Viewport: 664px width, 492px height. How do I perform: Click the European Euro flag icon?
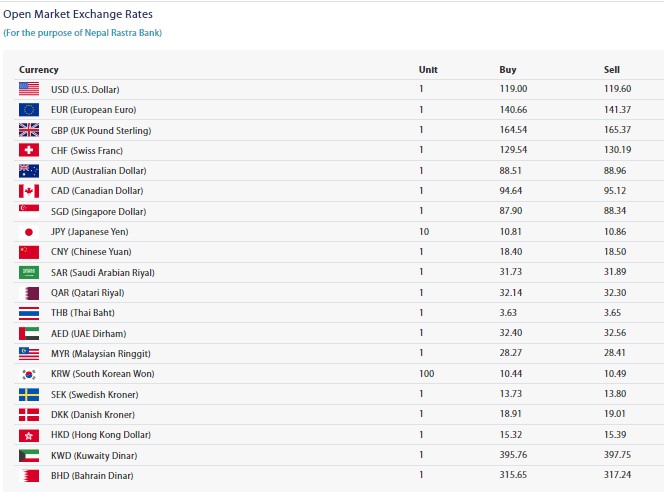click(x=29, y=110)
